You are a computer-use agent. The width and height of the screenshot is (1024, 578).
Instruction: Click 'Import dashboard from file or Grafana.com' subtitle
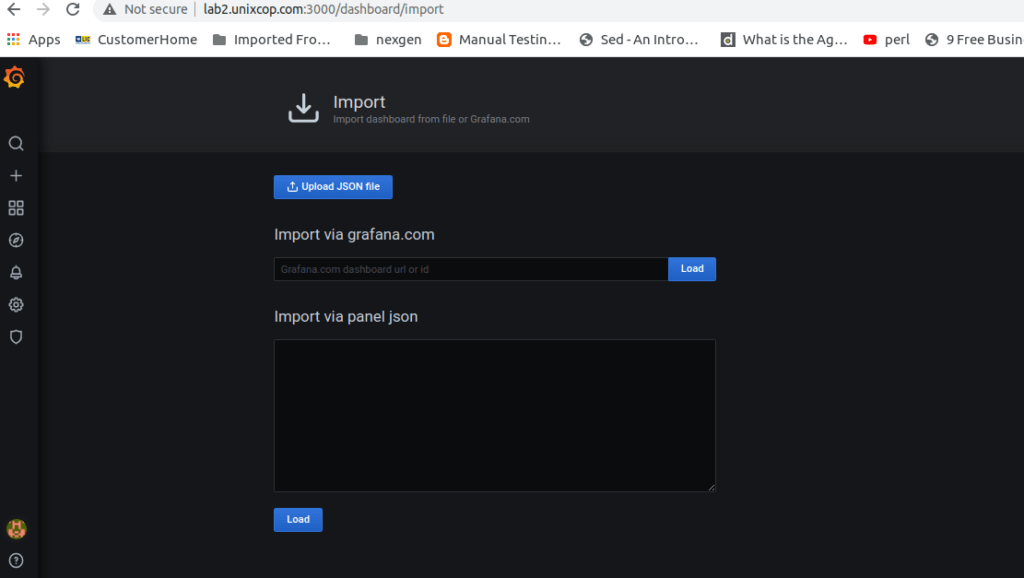[431, 120]
